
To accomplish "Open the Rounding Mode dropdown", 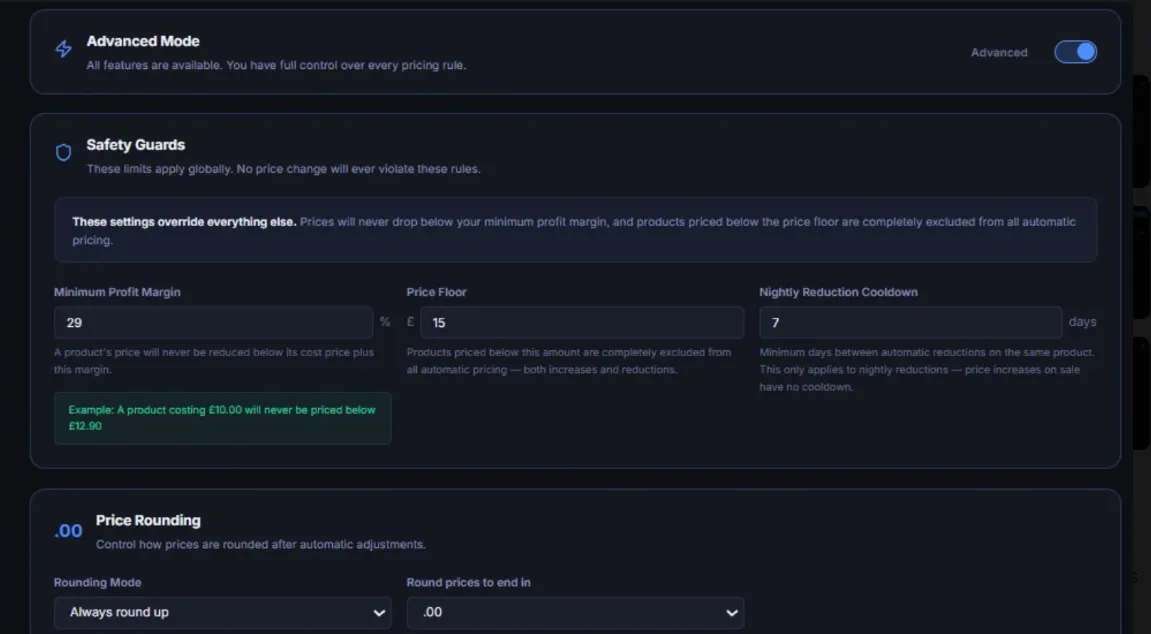I will pos(222,613).
